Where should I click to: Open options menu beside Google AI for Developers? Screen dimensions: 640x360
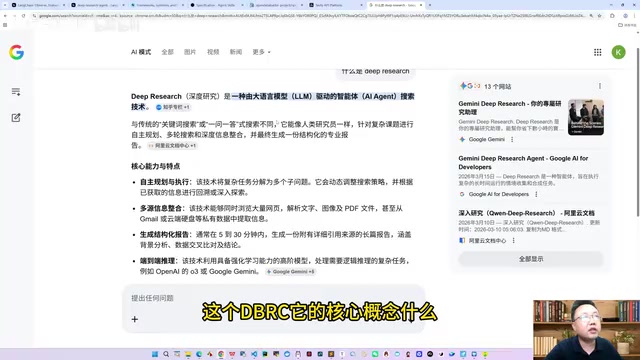pyautogui.click(x=536, y=194)
